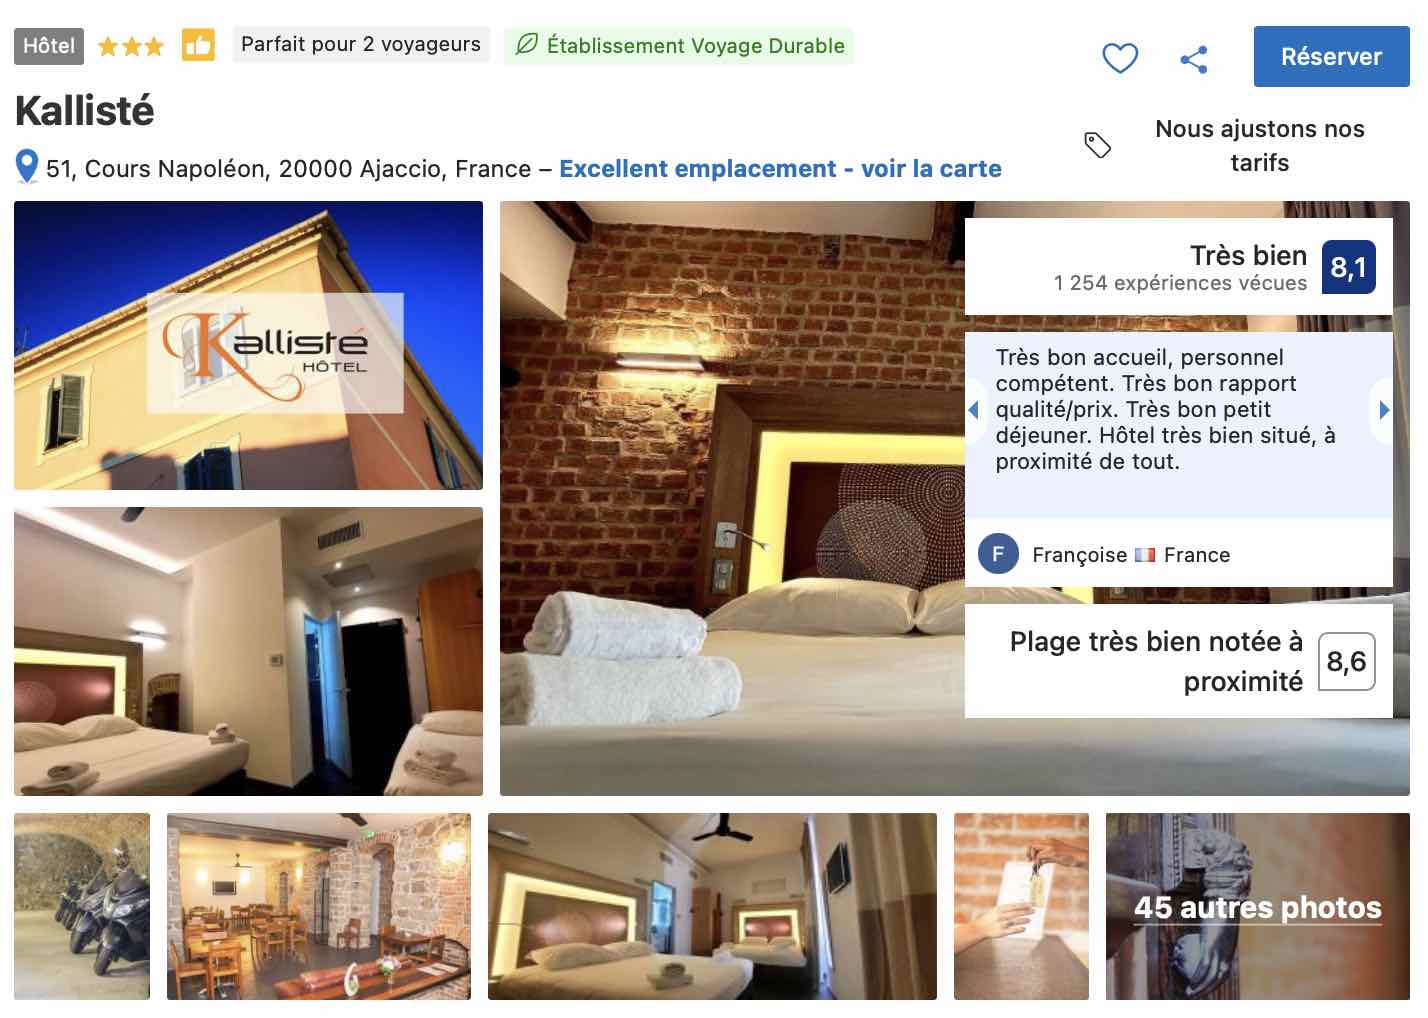This screenshot has width=1428, height=1018.
Task: Open the 45 autres photos gallery
Action: pos(1257,906)
